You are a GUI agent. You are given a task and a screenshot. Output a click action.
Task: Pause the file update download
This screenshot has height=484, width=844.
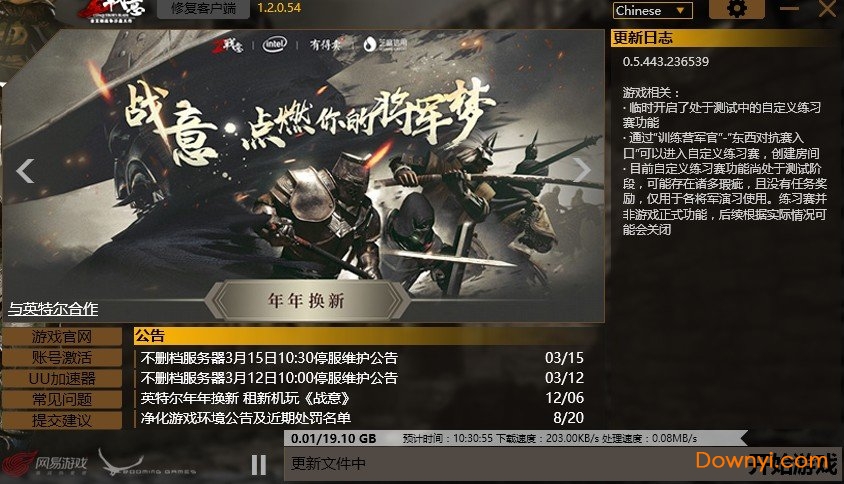259,465
